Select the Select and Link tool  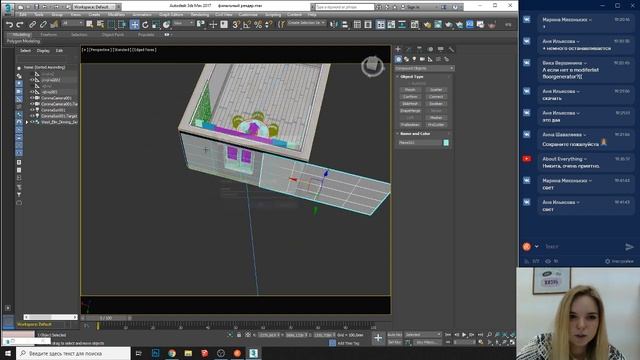pyautogui.click(x=32, y=24)
